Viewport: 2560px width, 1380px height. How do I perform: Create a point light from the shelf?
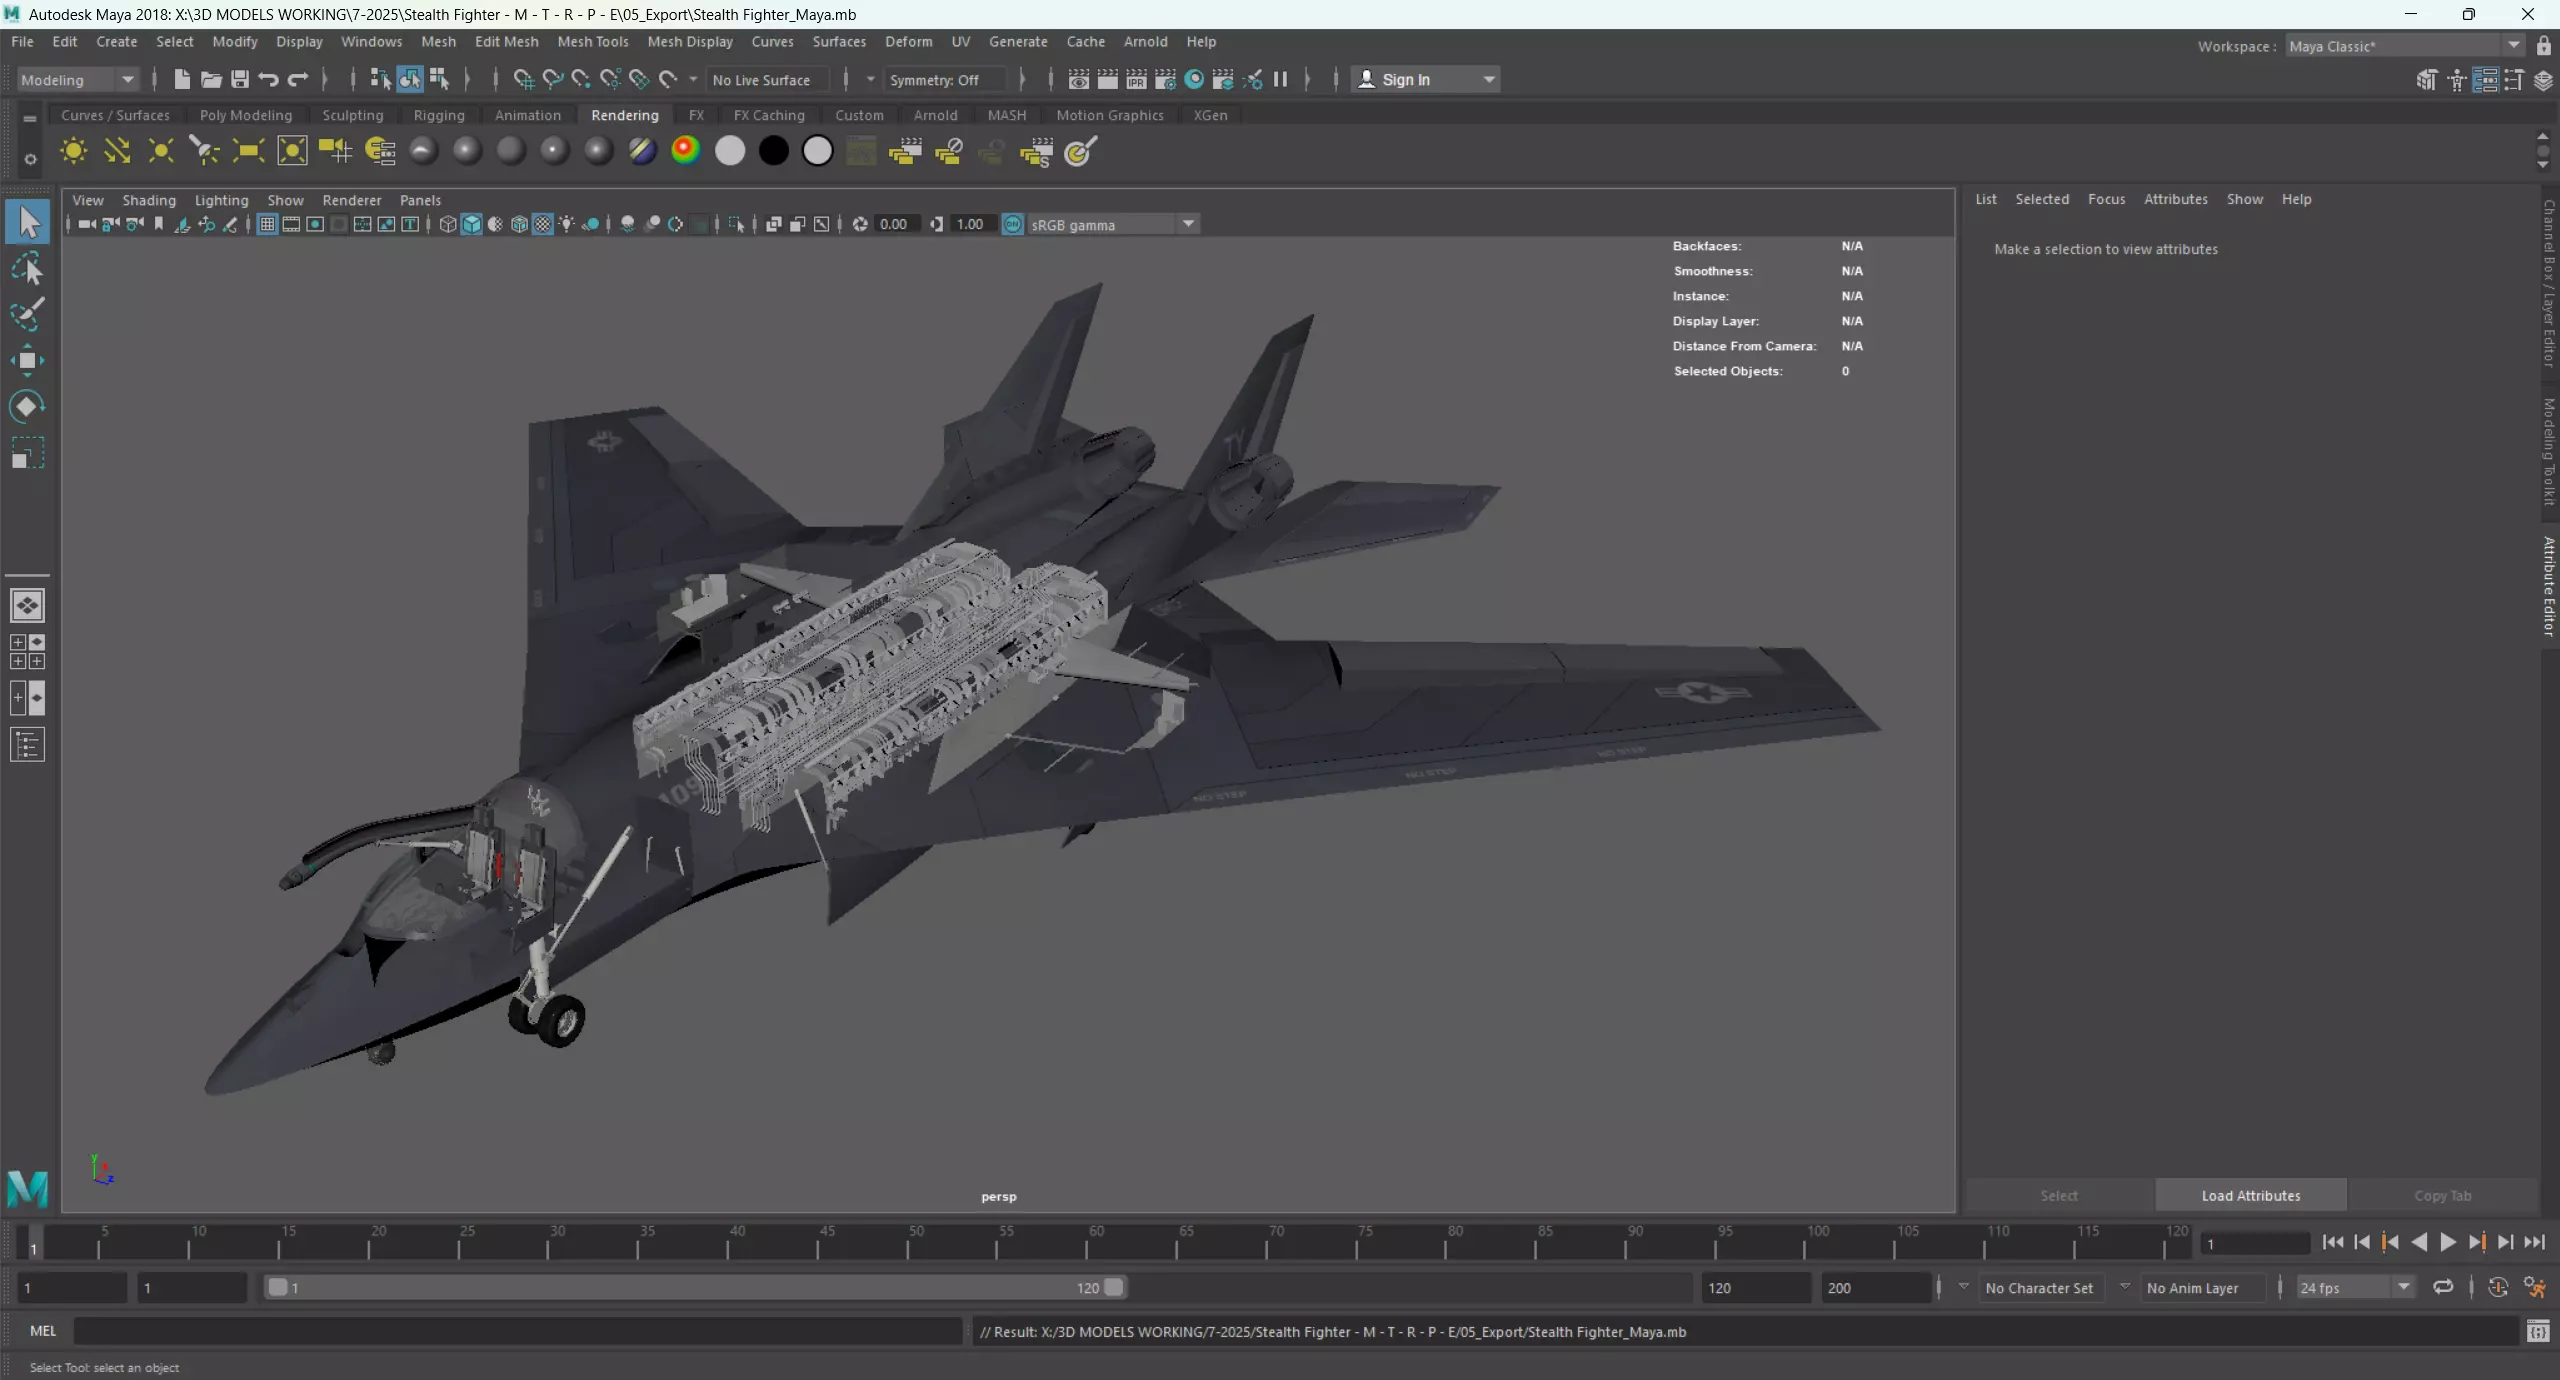tap(161, 151)
